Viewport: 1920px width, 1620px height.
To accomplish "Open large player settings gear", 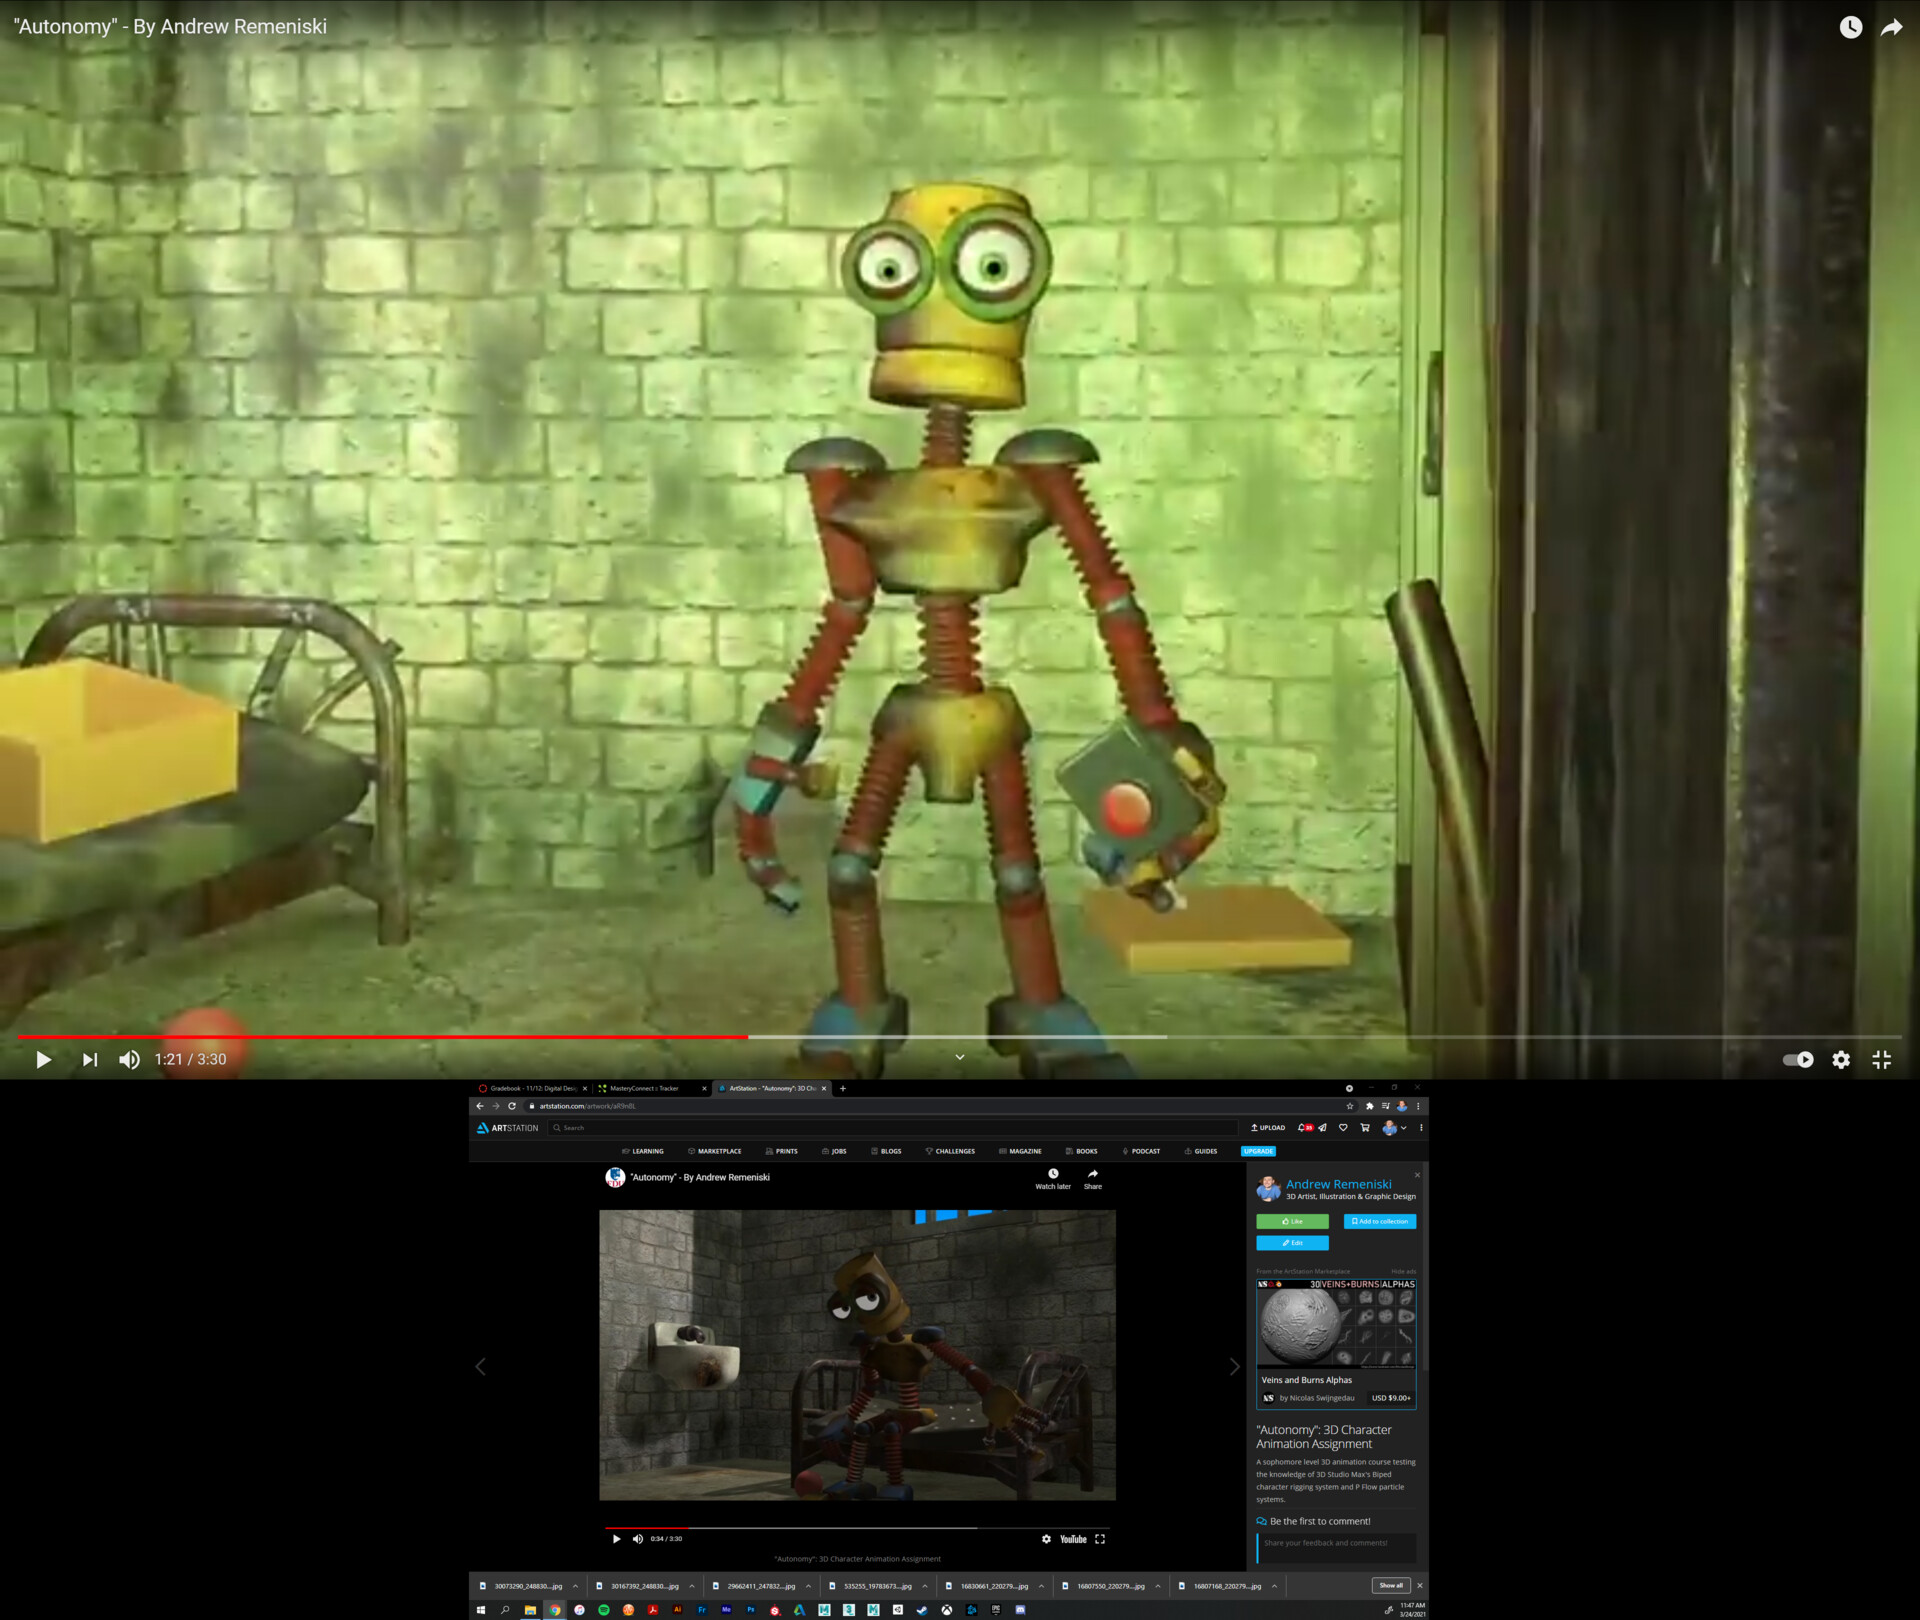I will tap(1840, 1059).
